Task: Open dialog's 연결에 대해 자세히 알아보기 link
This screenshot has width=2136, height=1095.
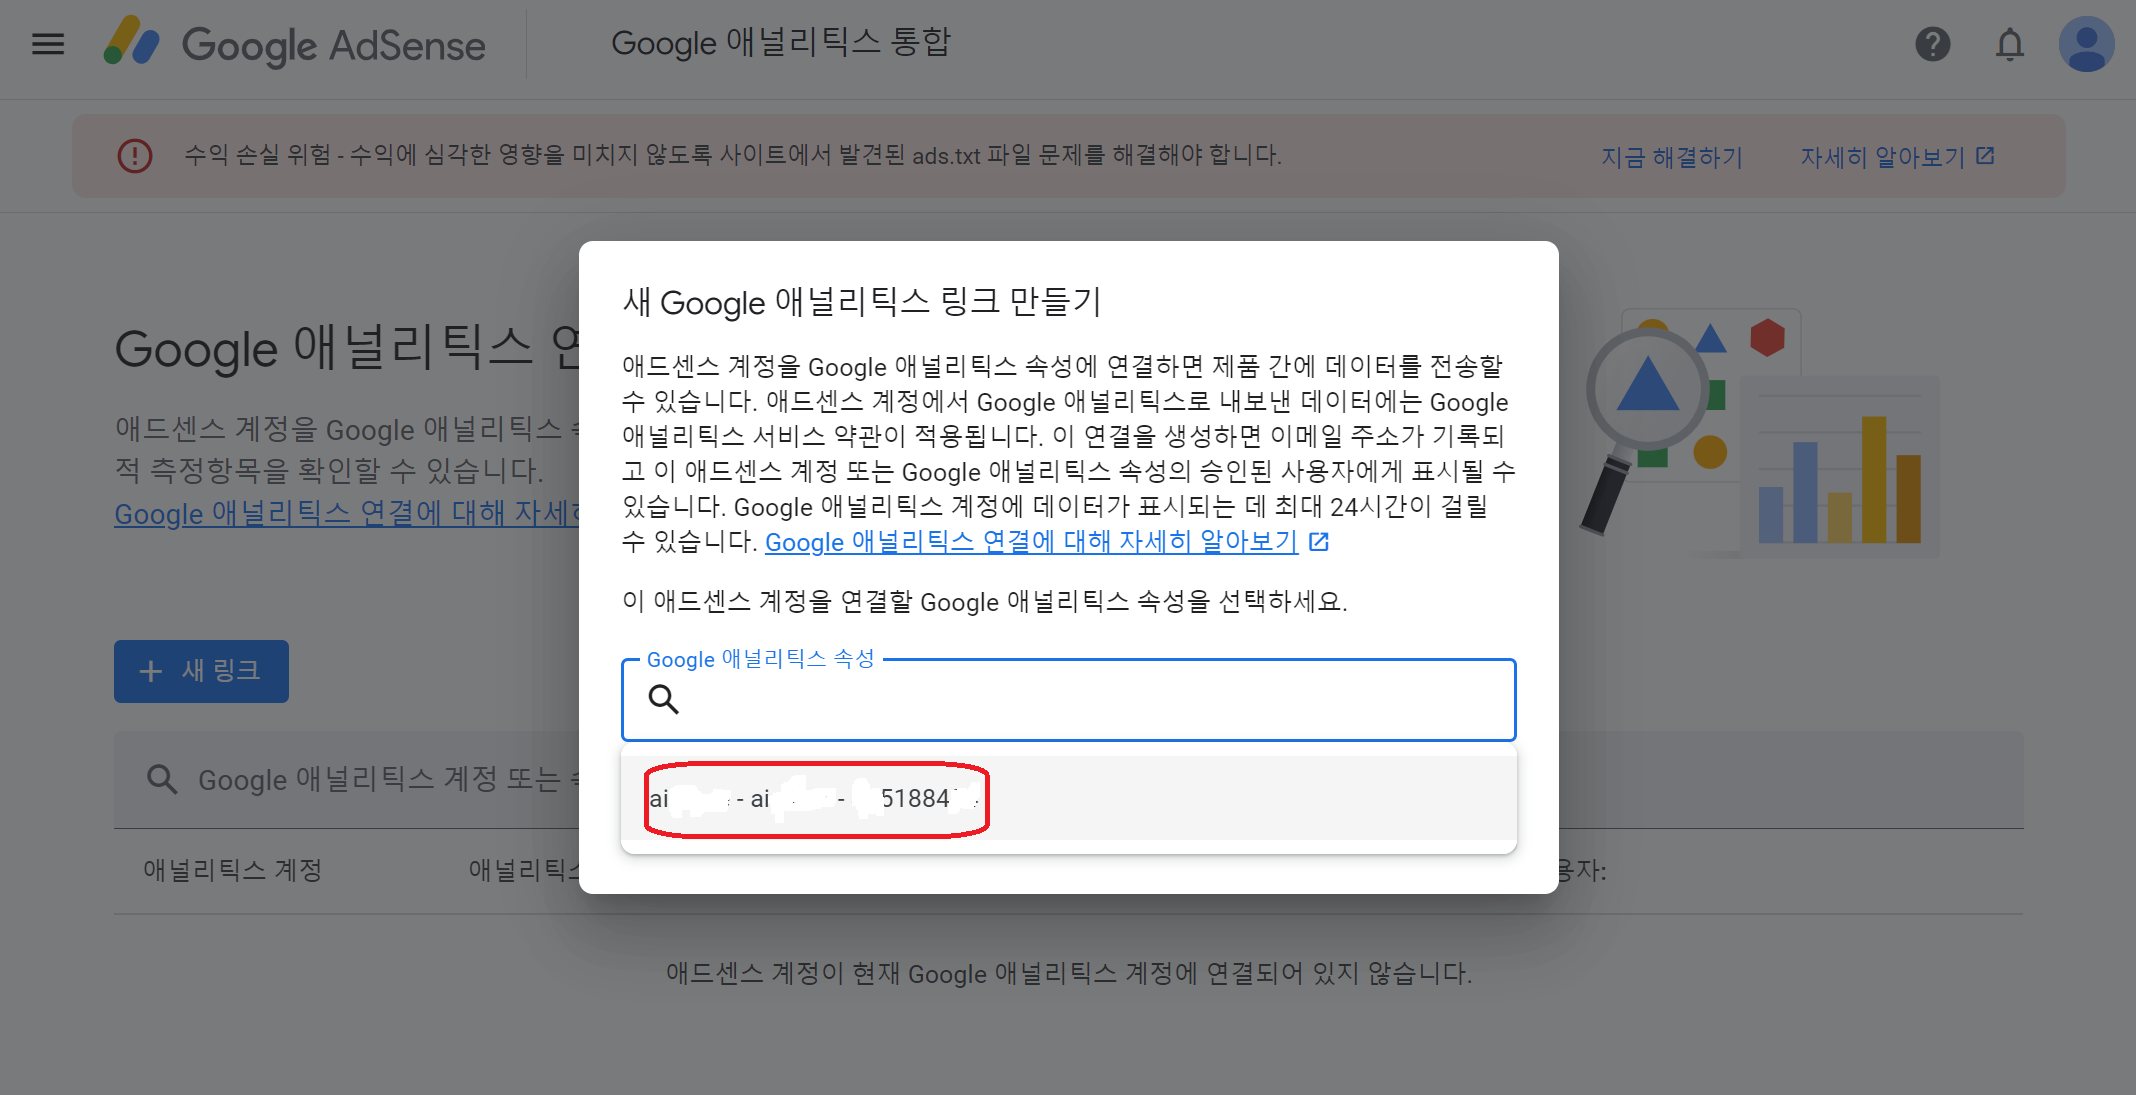Action: pyautogui.click(x=1030, y=541)
